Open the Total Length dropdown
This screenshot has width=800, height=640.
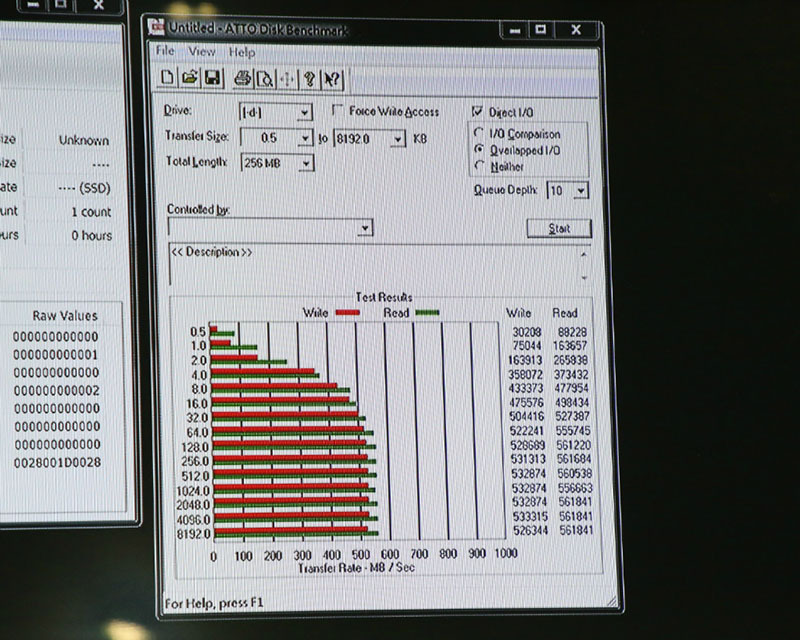click(x=306, y=163)
